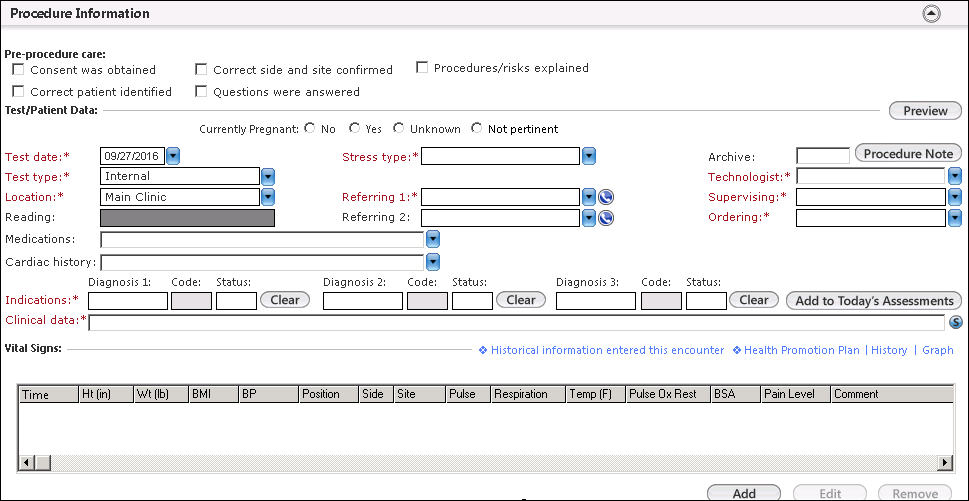Select No for Currently Pregnant

[x=310, y=128]
